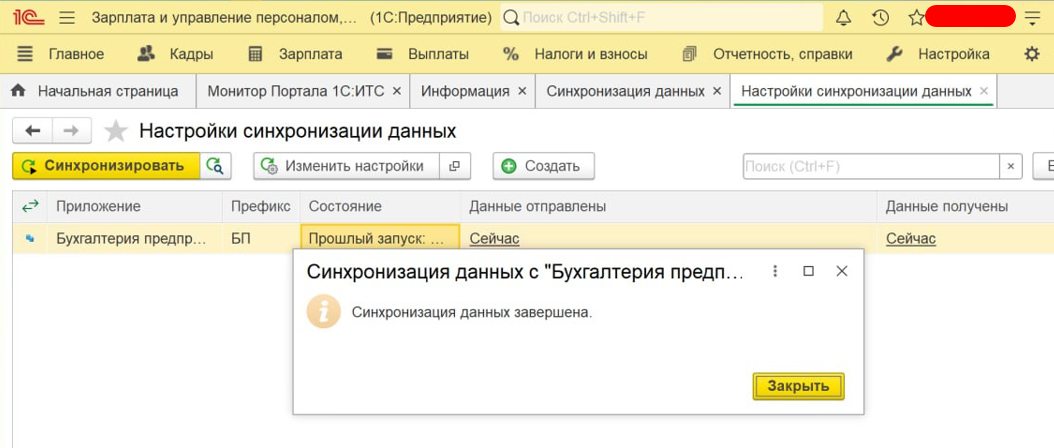Viewport: 1054px width, 448px height.
Task: Click the magnifier icon in global search
Action: [x=512, y=18]
